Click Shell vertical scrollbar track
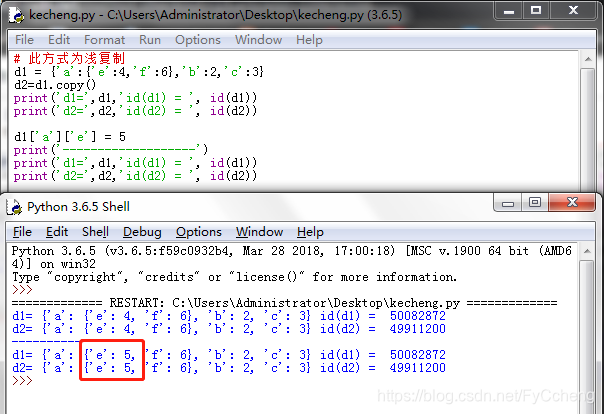 pyautogui.click(x=587, y=337)
